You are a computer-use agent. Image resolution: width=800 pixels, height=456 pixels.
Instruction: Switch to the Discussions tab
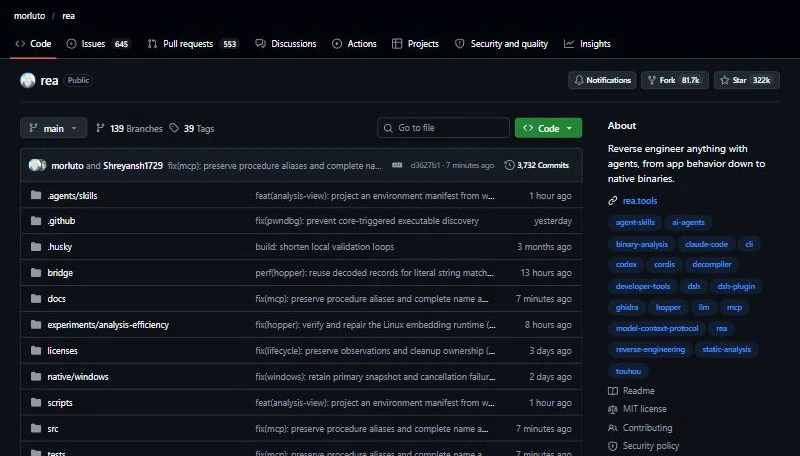point(286,44)
